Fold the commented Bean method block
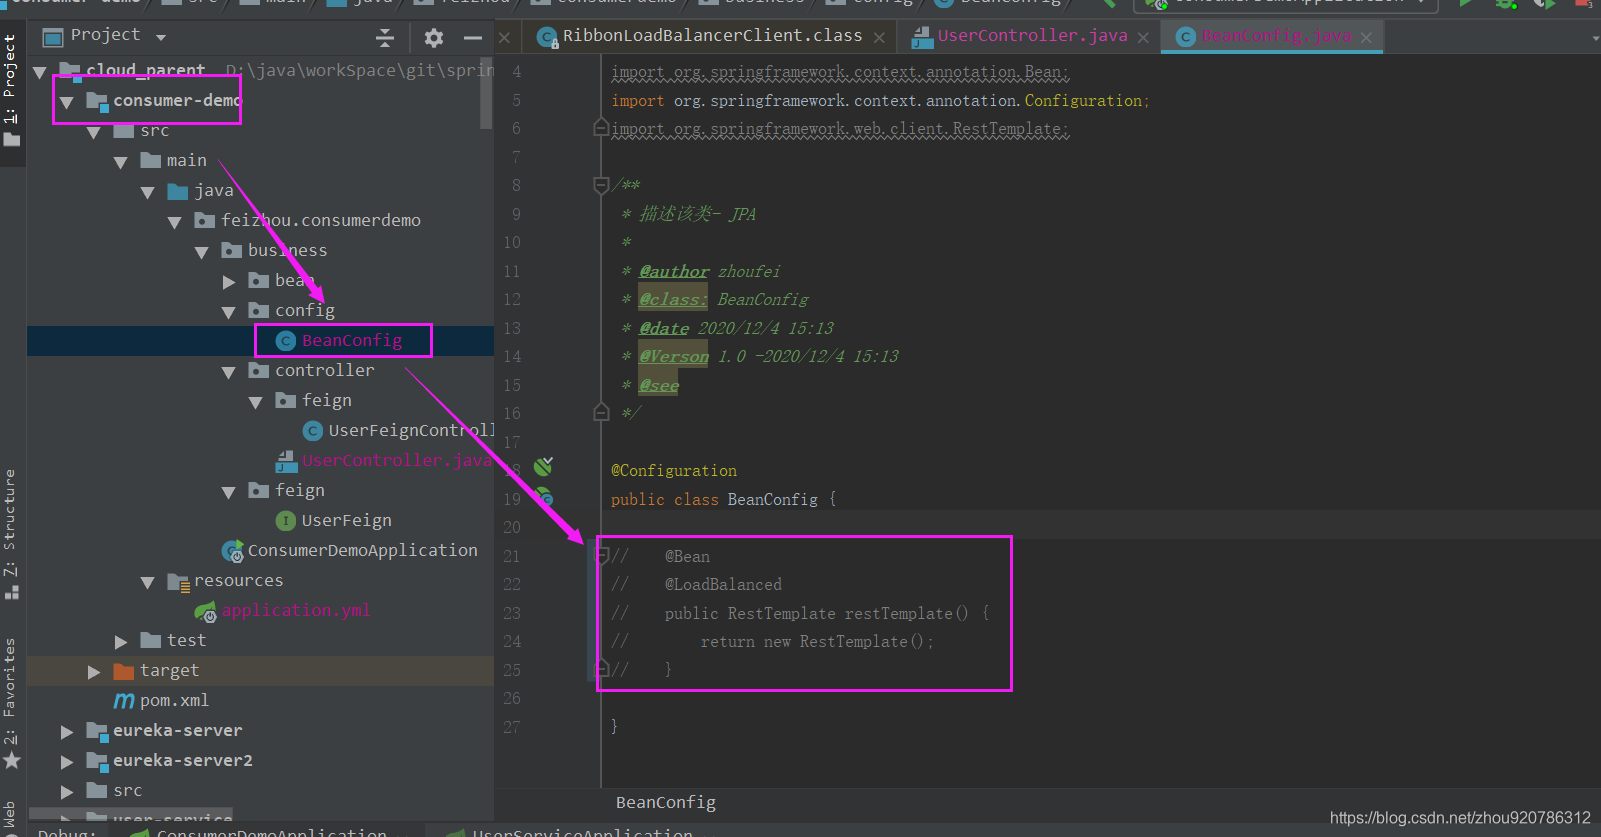 [601, 555]
